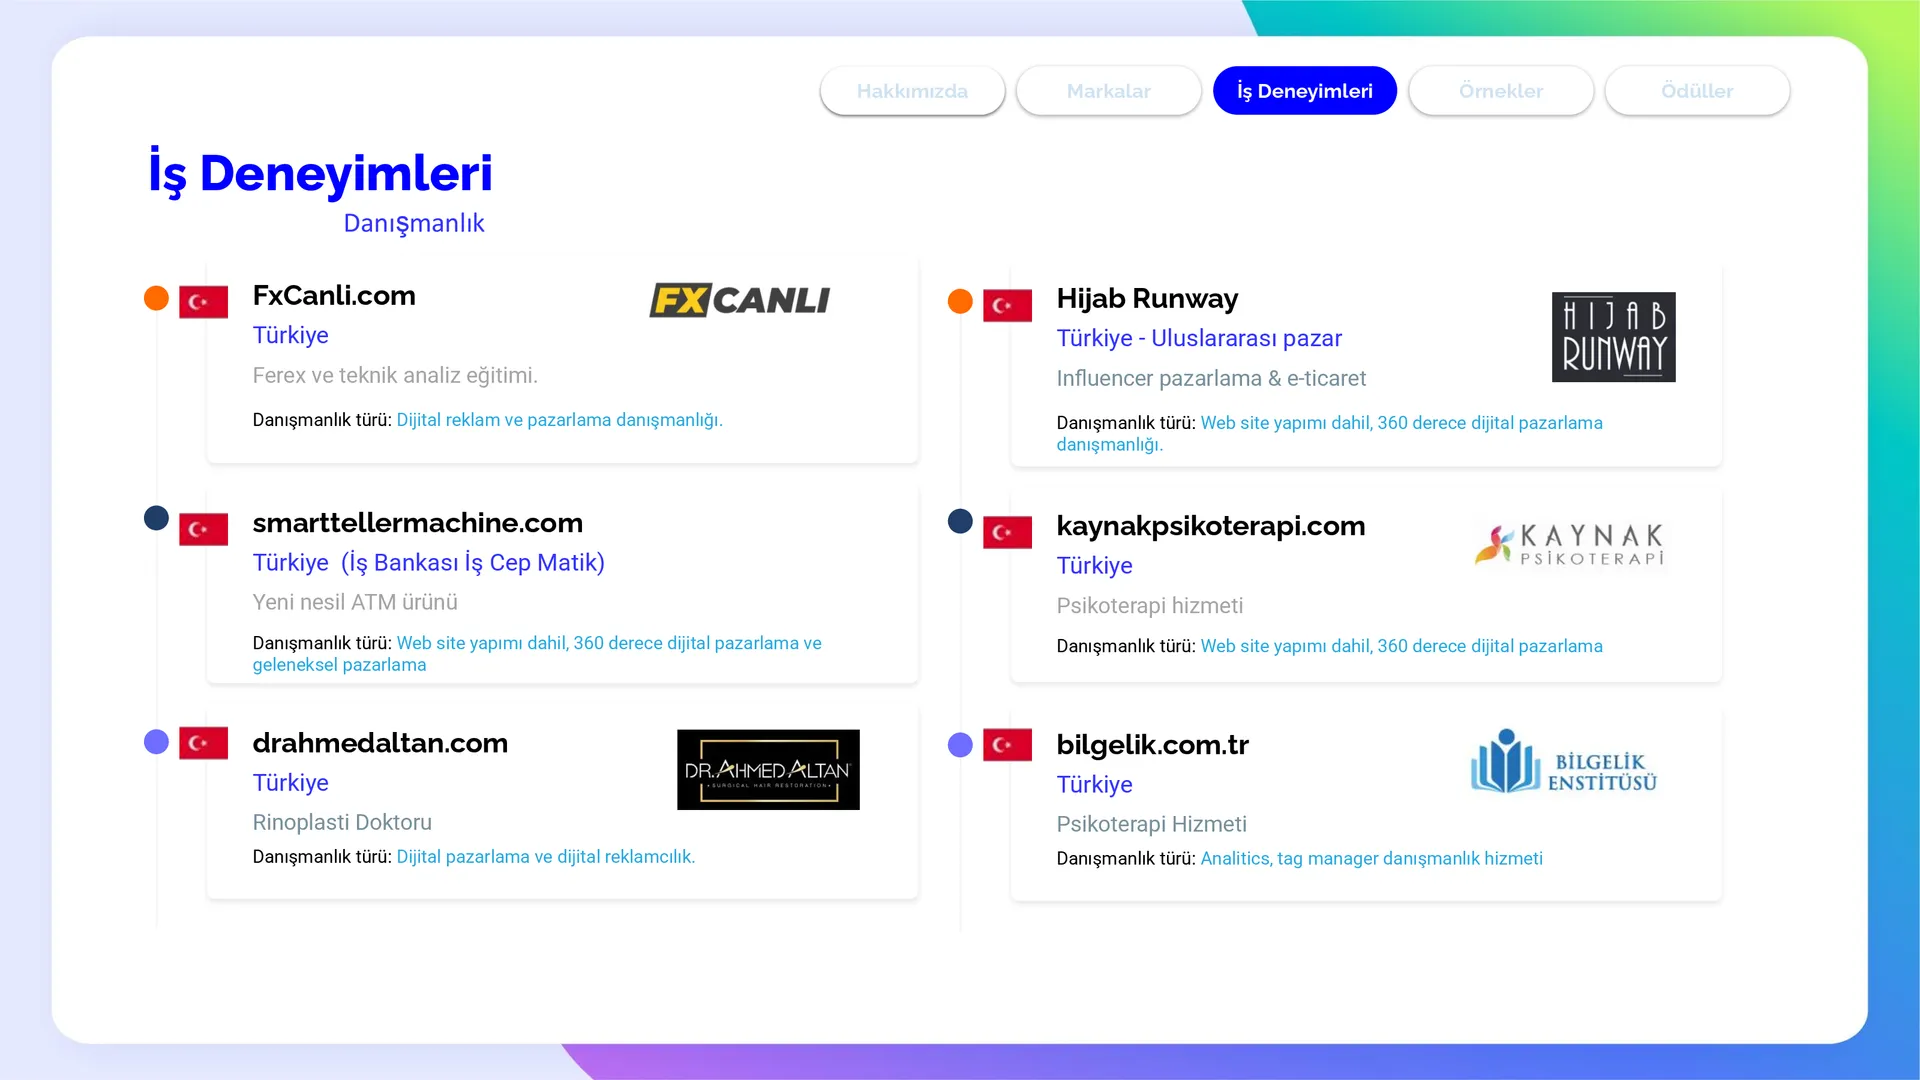Click smarttellermachine.com's 'Web site yapımı dahil' description
The width and height of the screenshot is (1920, 1080).
537,654
